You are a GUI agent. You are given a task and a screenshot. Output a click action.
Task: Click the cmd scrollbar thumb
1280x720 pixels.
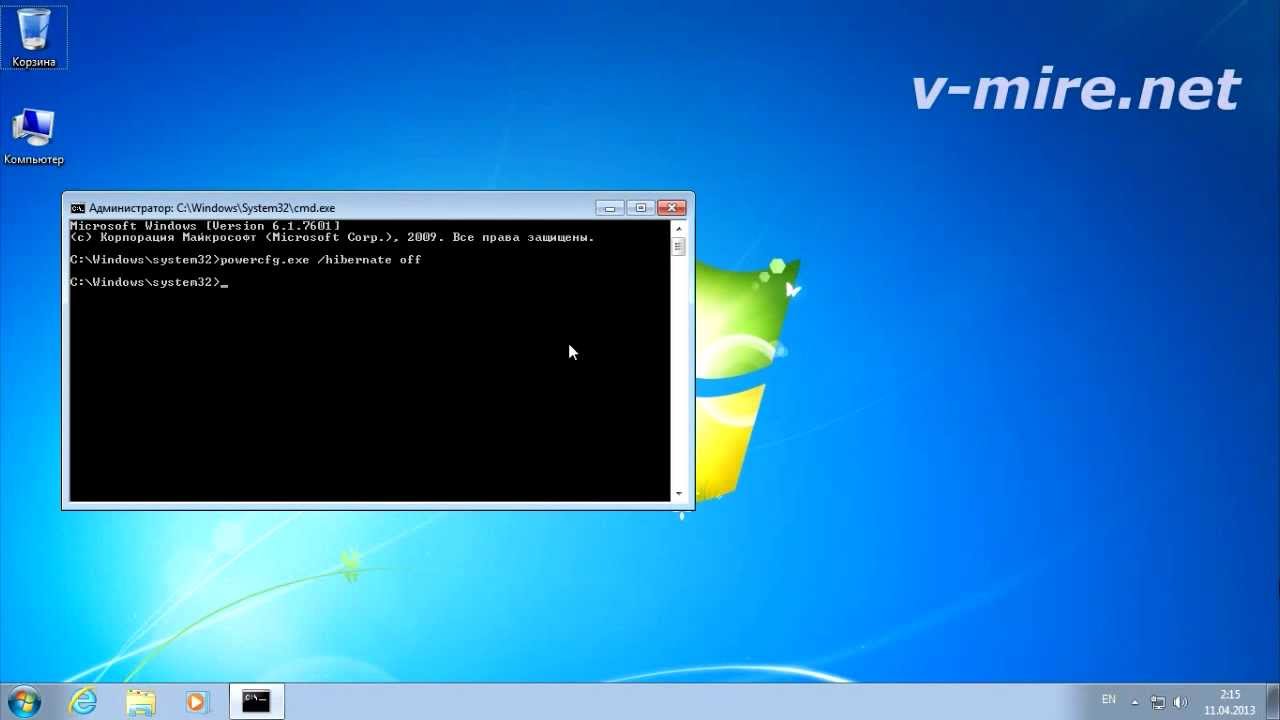(678, 247)
